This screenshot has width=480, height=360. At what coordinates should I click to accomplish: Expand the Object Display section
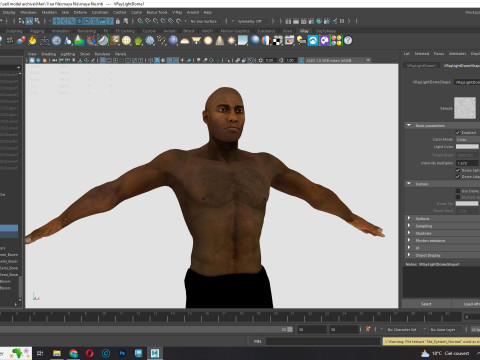click(409, 255)
